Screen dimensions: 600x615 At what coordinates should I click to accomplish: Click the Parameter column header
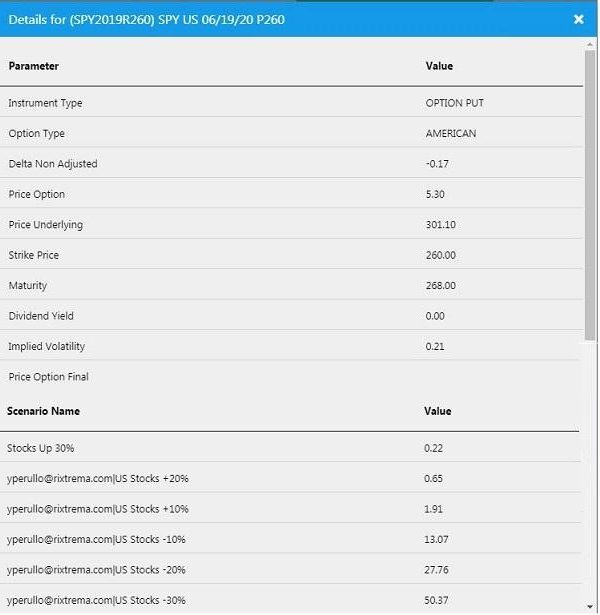[x=34, y=66]
